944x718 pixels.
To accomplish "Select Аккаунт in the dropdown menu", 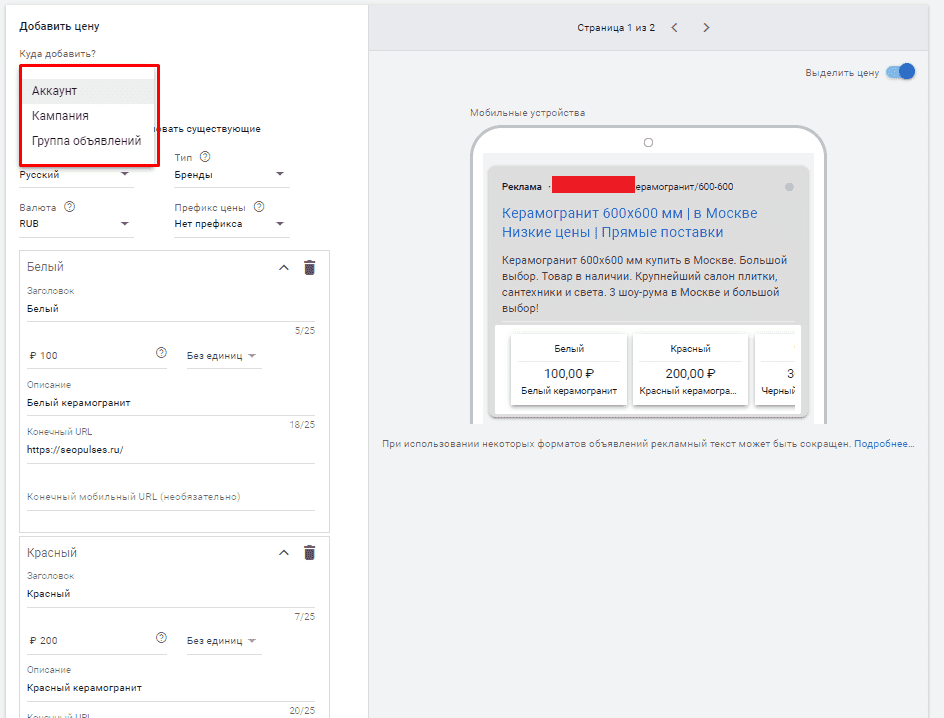I will tap(88, 91).
